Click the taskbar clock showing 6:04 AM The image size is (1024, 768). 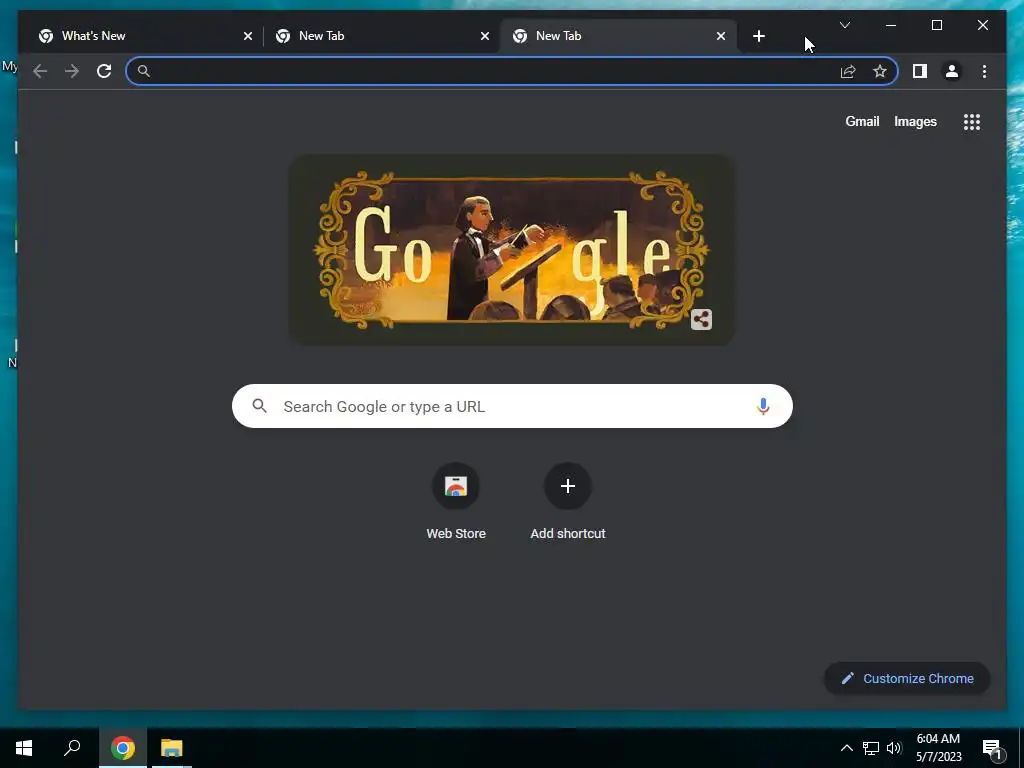point(938,748)
